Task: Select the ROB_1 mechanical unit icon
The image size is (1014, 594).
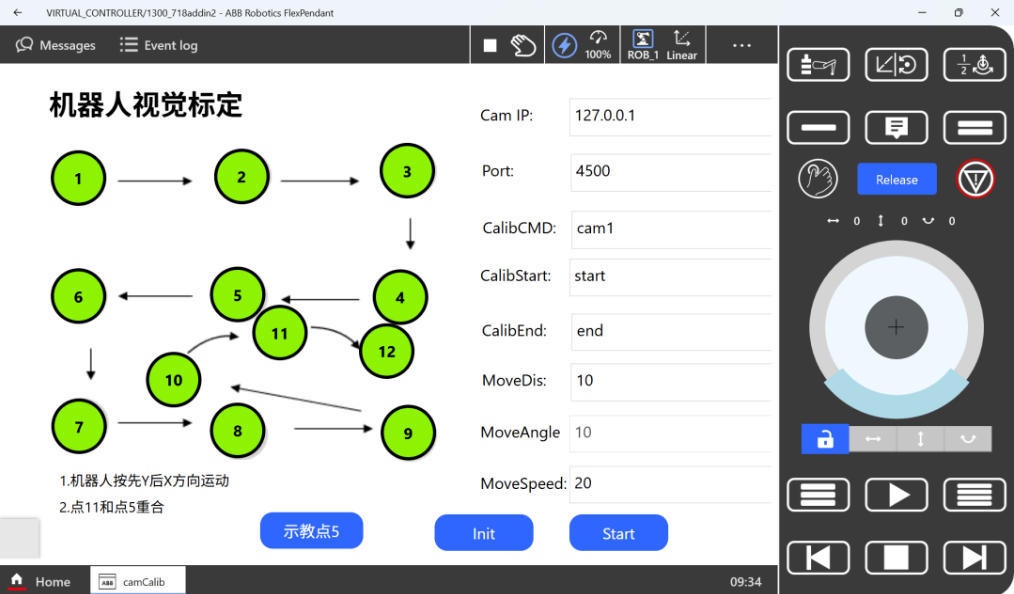Action: [643, 45]
